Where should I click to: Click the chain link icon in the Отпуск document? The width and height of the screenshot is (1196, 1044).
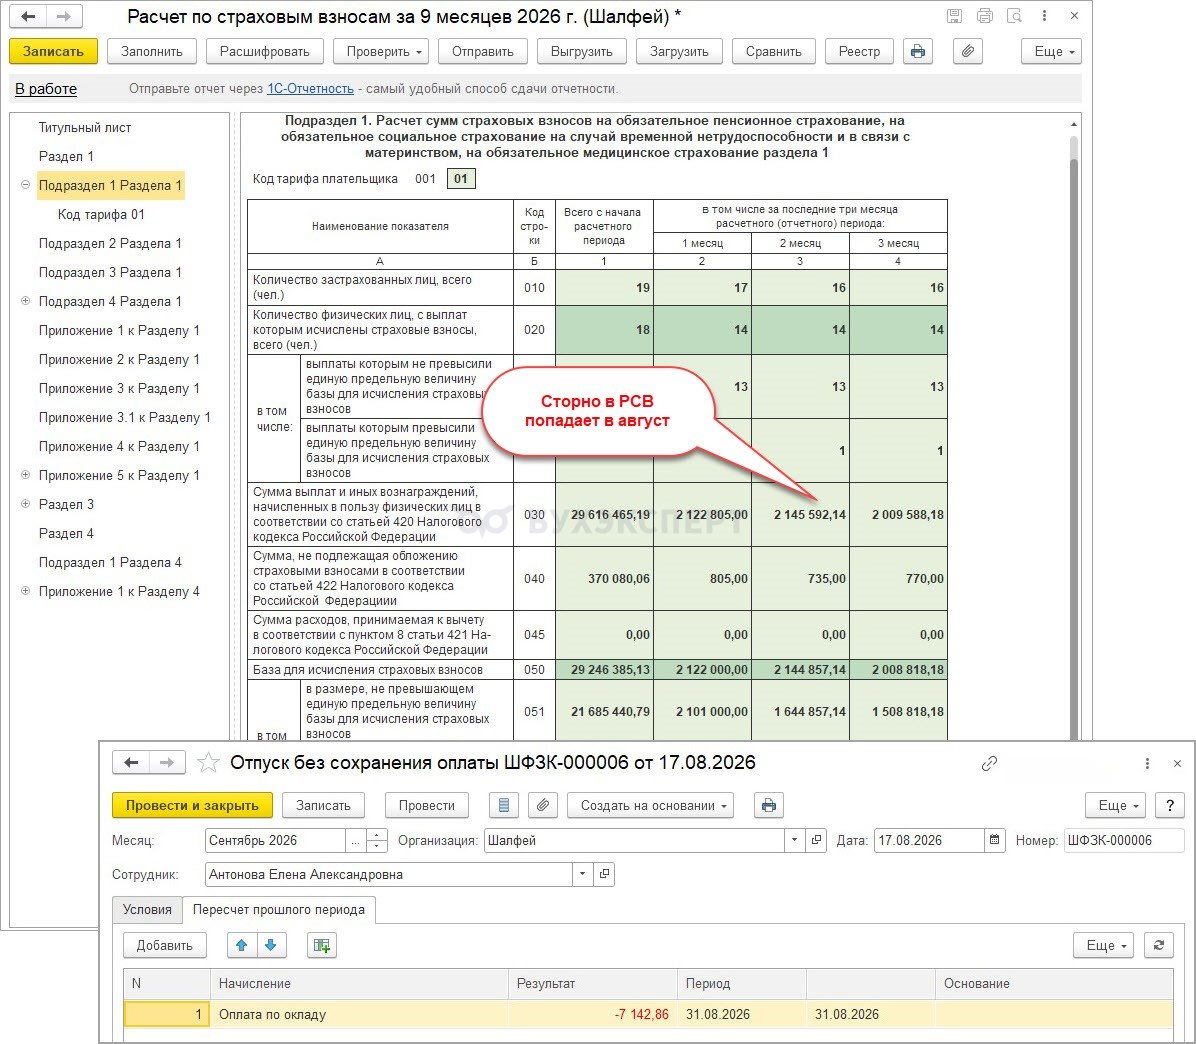(x=989, y=763)
